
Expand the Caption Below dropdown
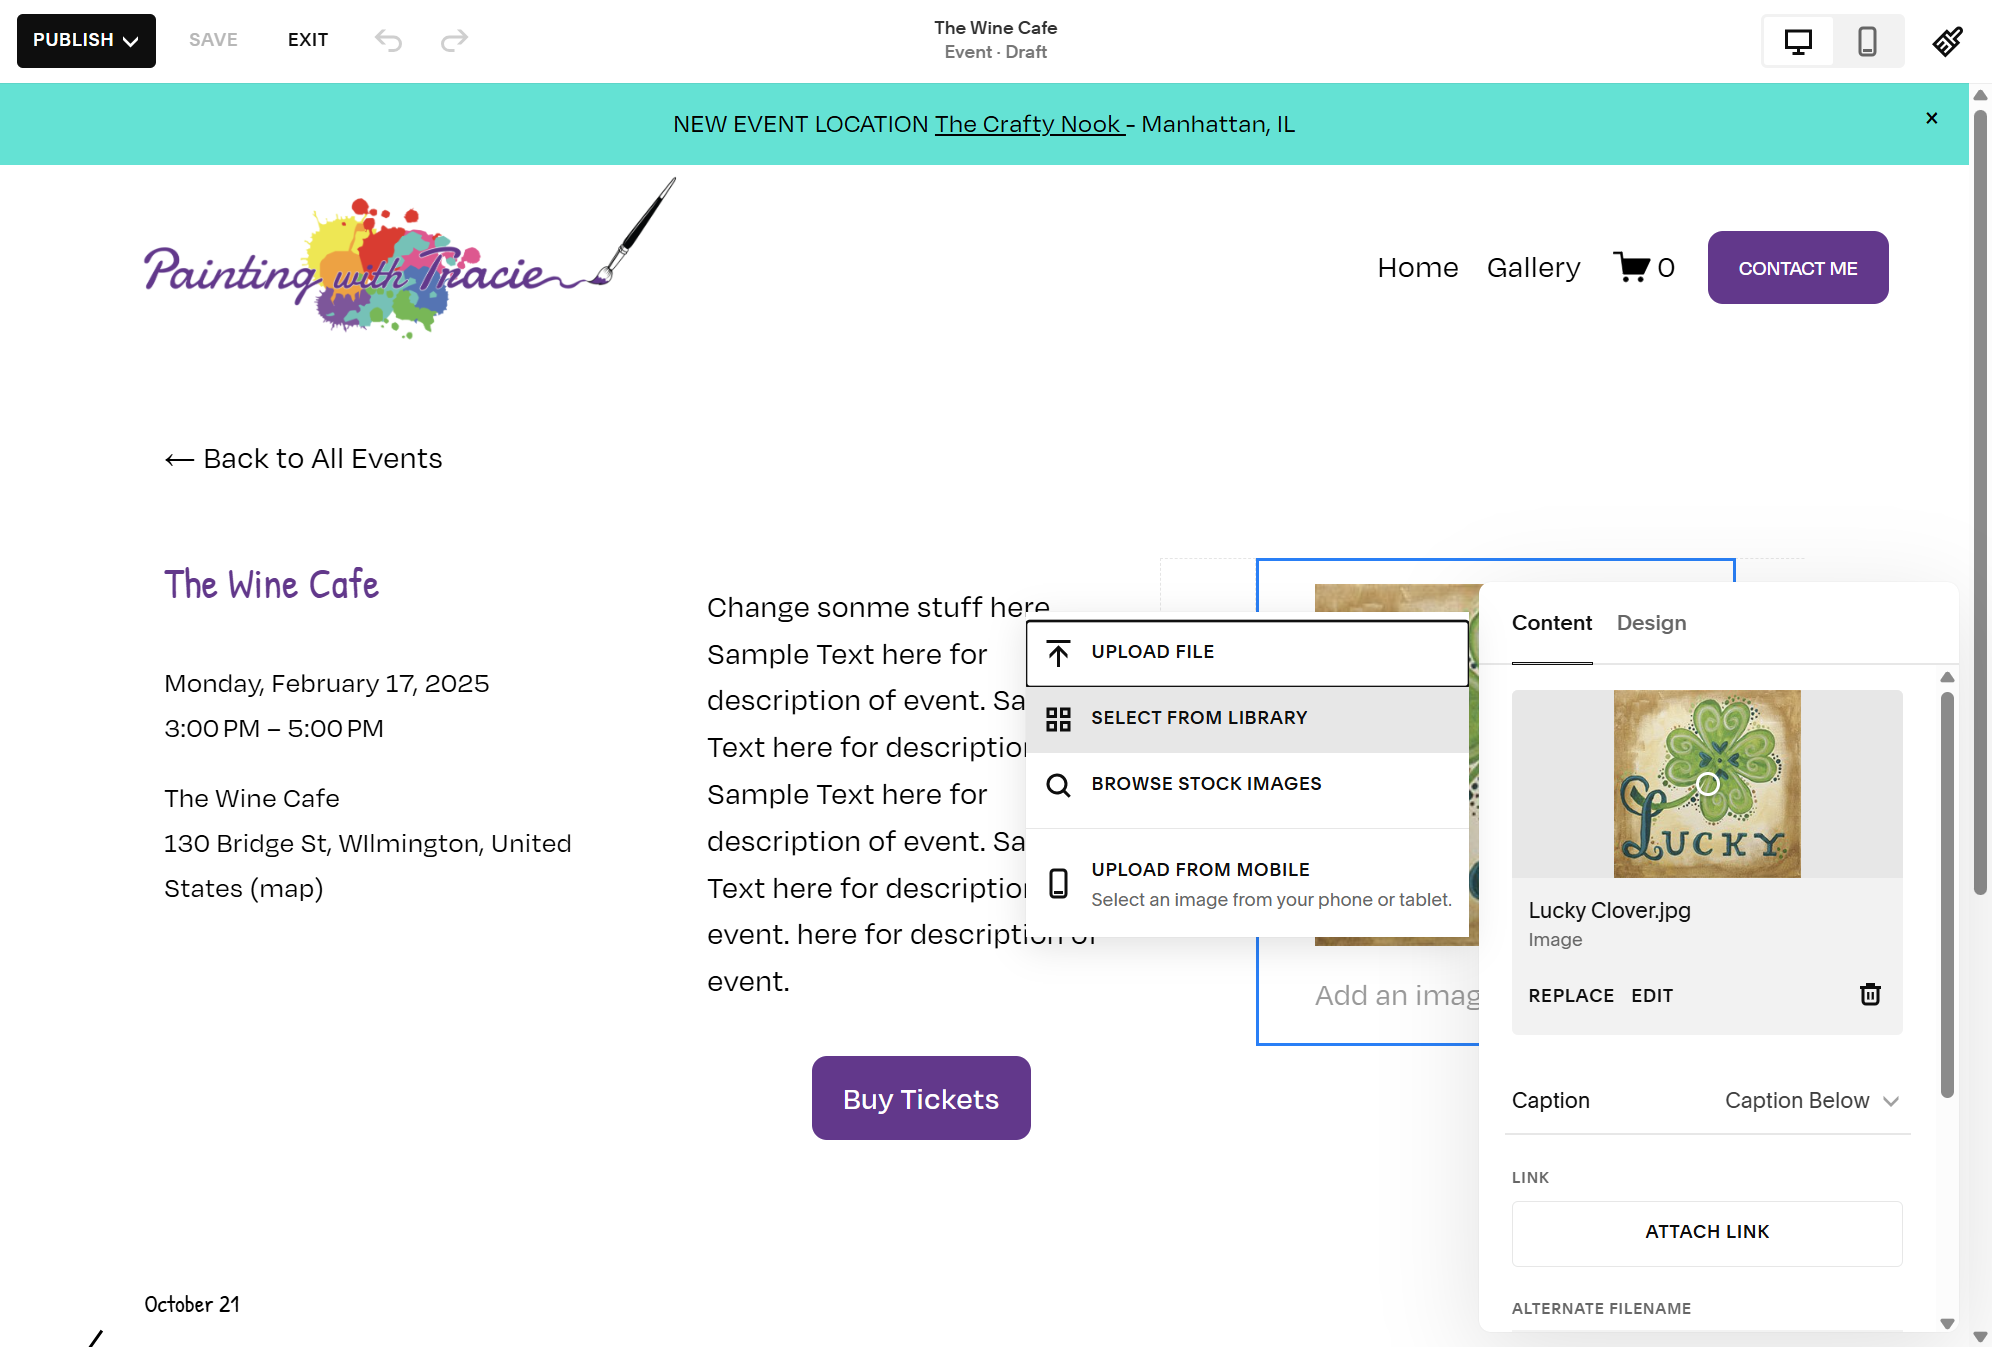[x=1812, y=1100]
